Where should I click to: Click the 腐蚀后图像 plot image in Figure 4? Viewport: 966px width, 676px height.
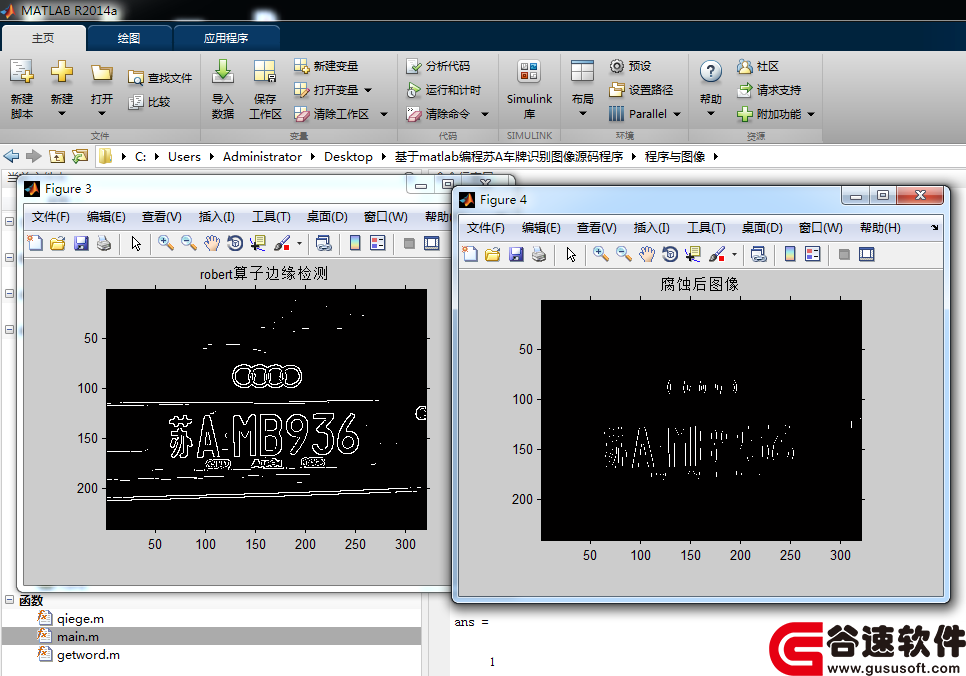701,420
